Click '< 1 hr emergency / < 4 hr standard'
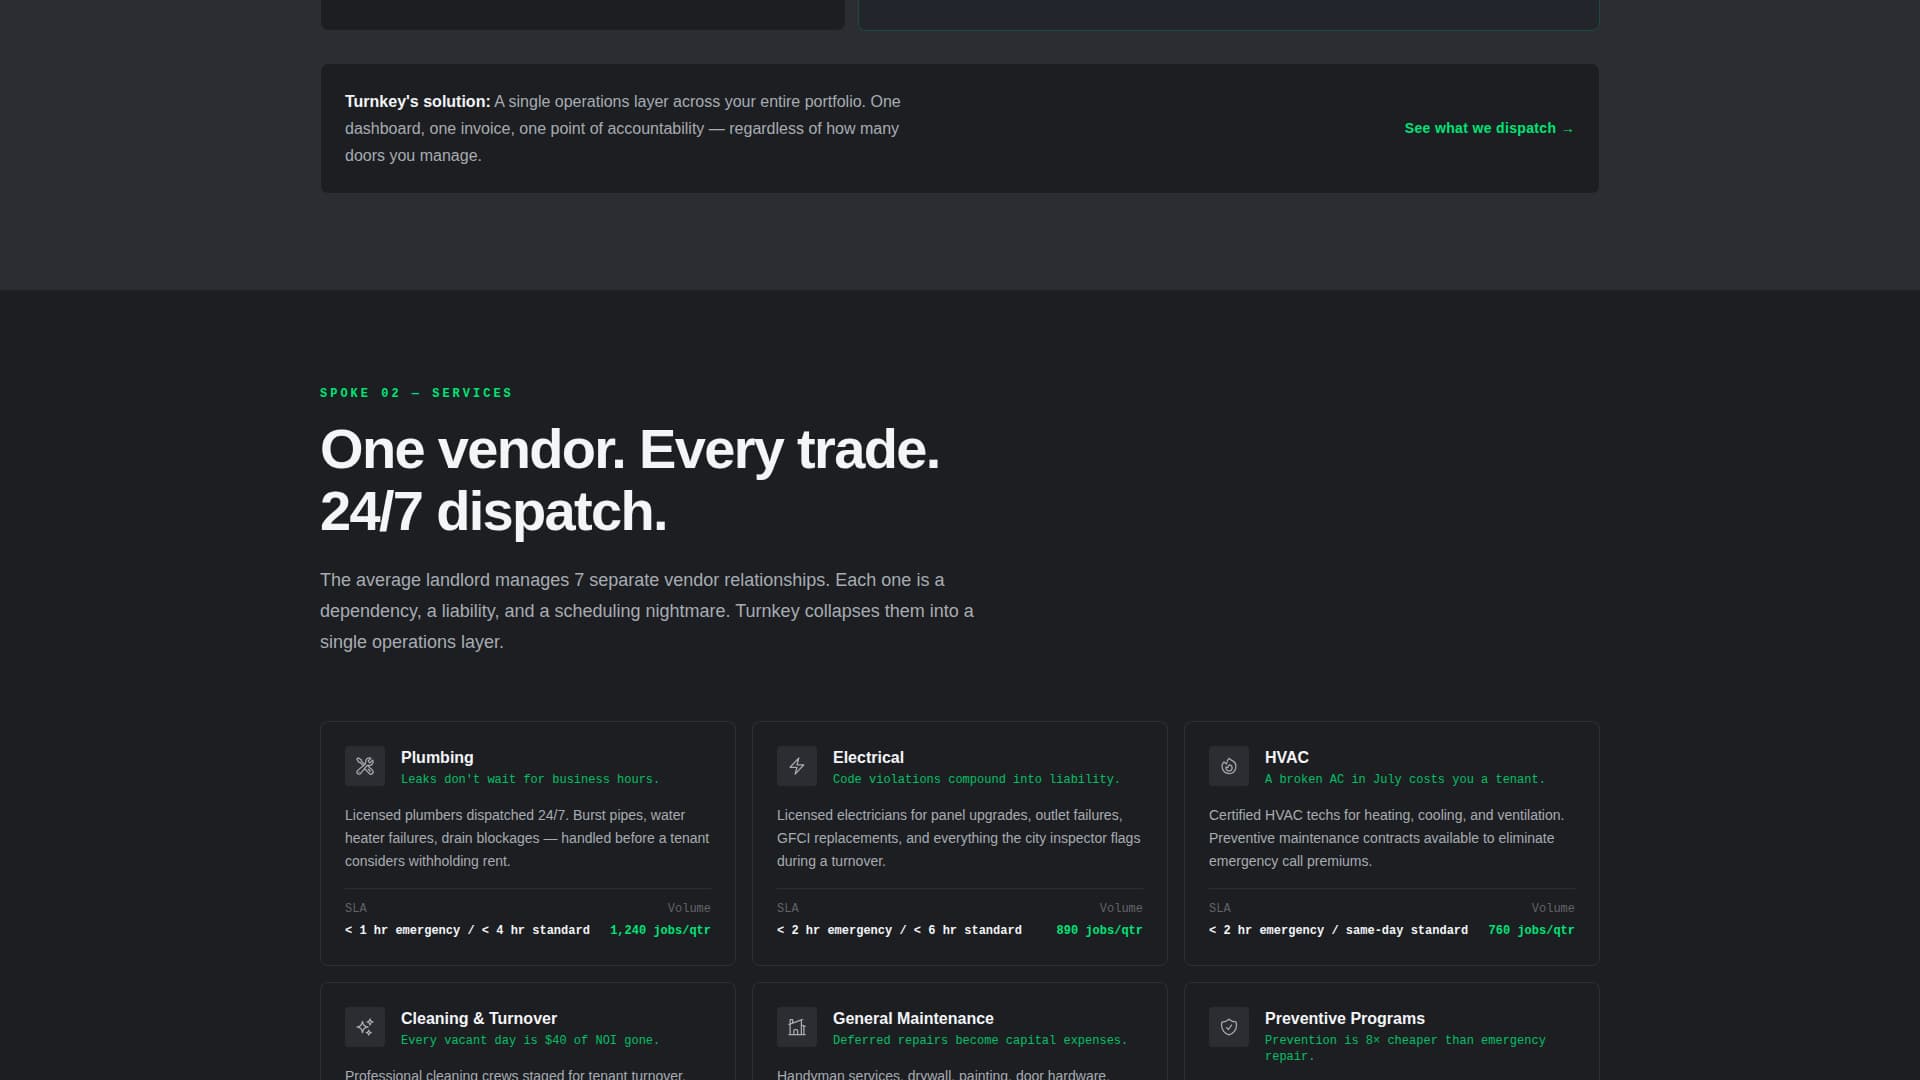1920x1080 pixels. pos(467,930)
